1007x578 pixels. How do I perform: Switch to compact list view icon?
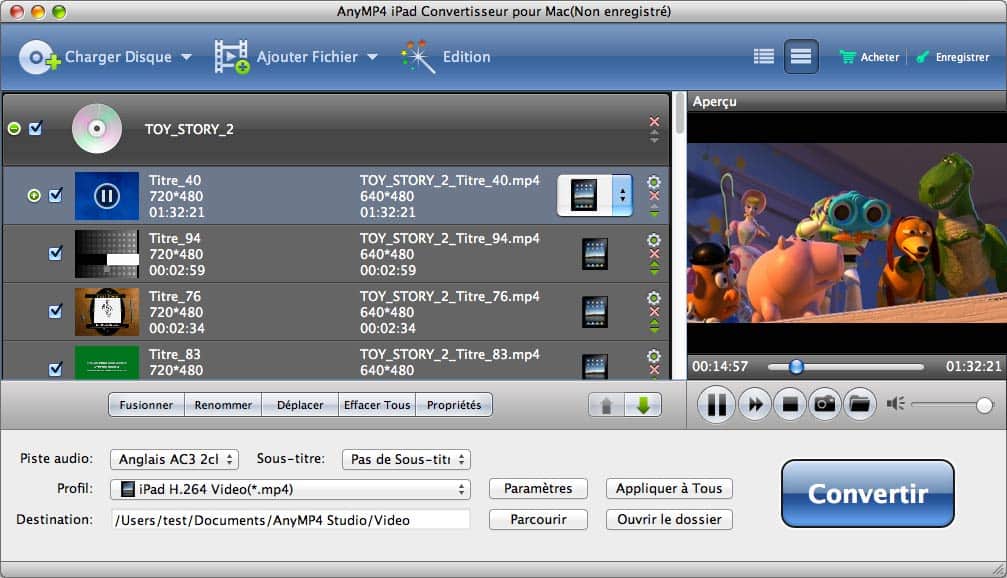801,57
